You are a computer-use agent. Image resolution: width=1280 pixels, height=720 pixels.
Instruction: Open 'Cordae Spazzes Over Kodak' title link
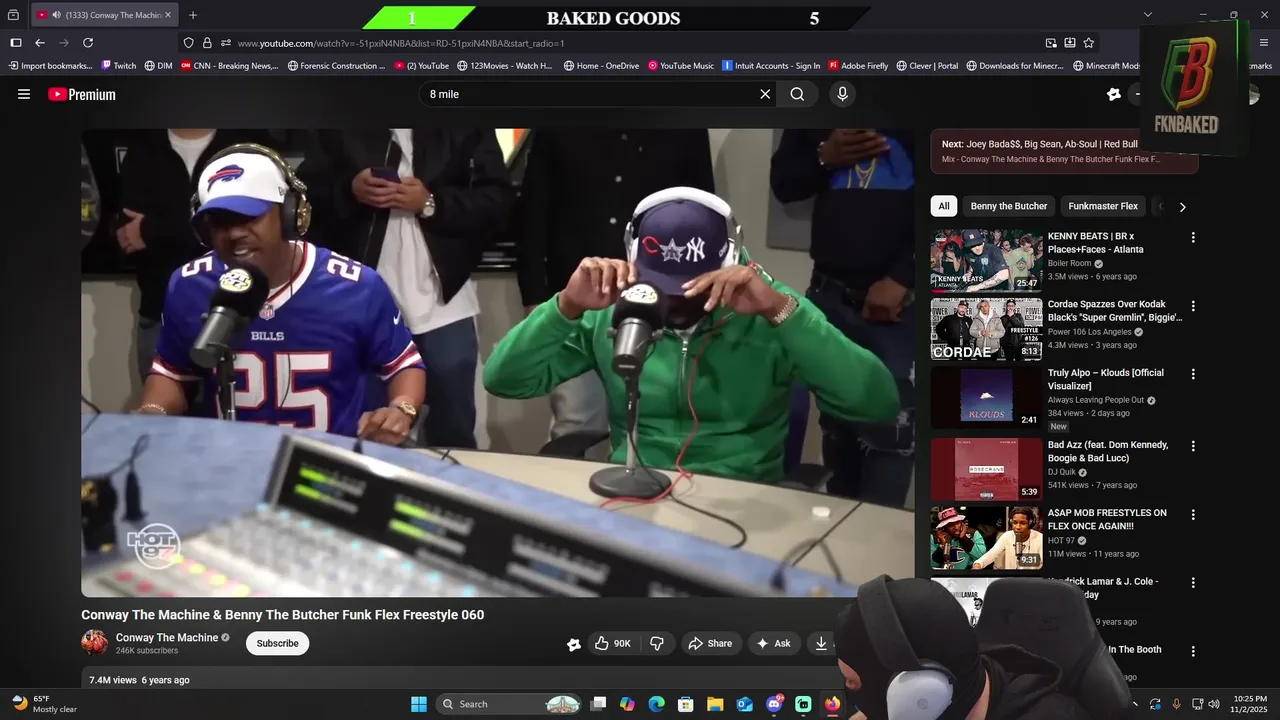1115,311
